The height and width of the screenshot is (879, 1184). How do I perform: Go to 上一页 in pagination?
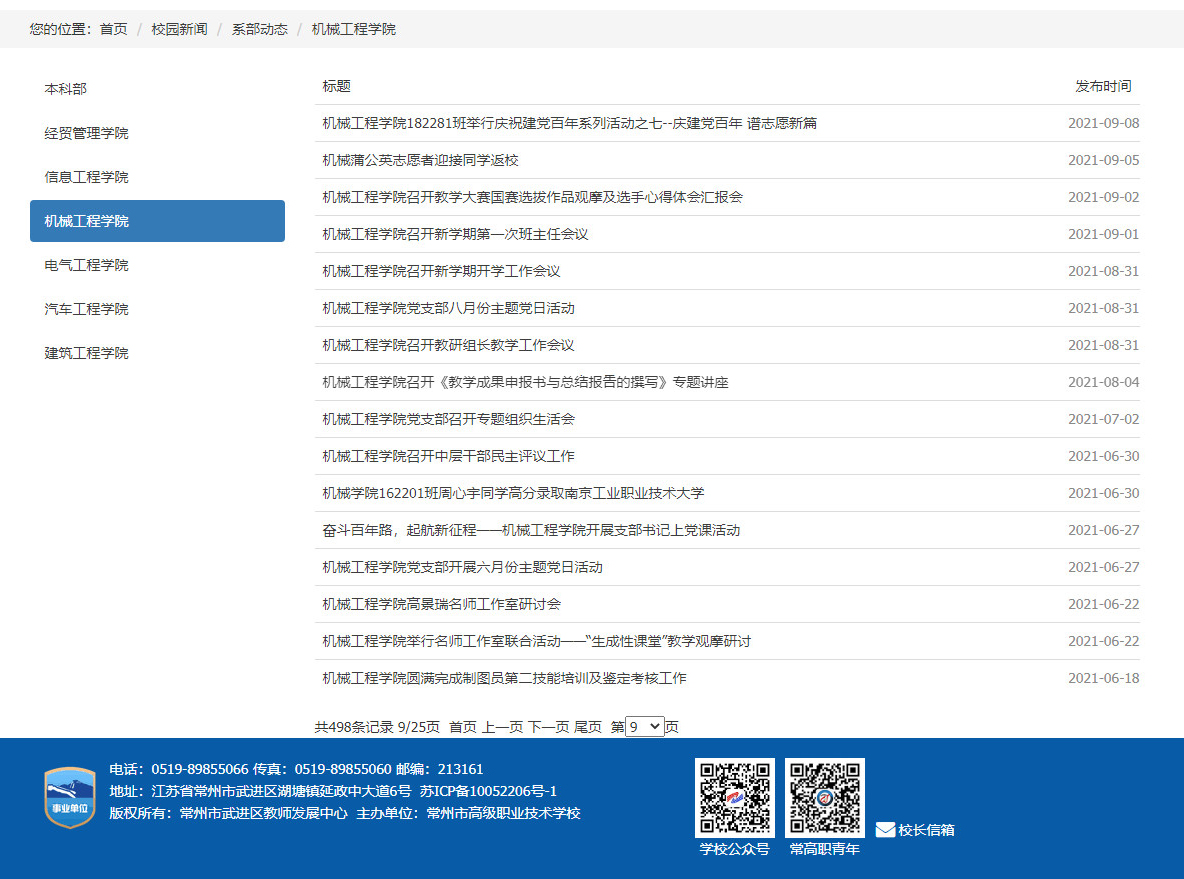[x=502, y=727]
